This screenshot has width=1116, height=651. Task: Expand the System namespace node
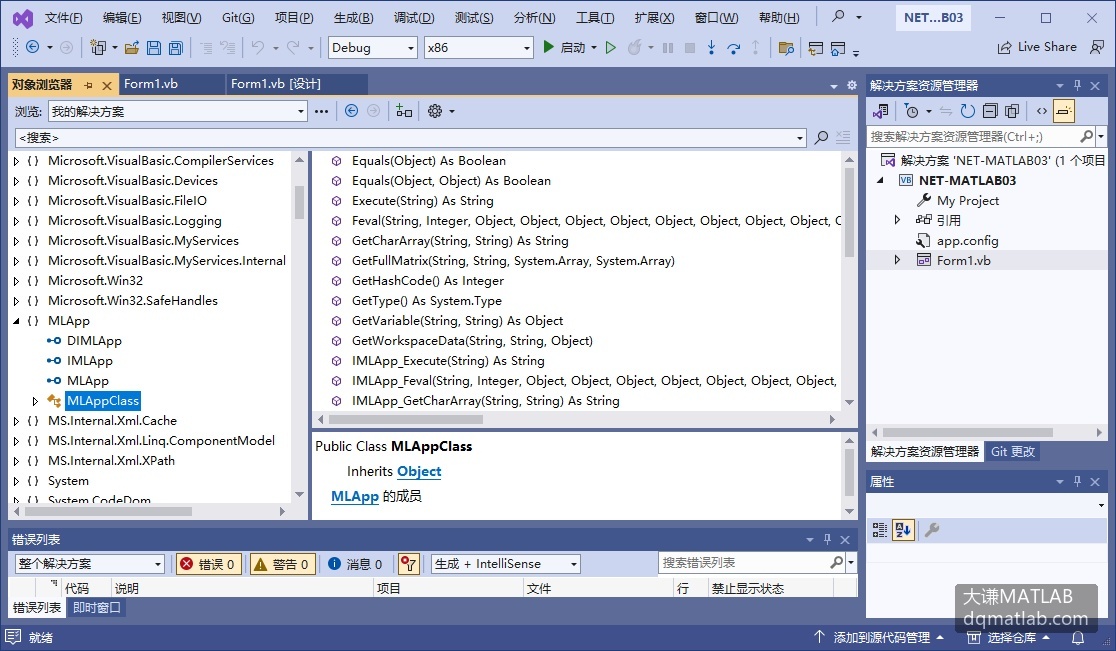[16, 481]
